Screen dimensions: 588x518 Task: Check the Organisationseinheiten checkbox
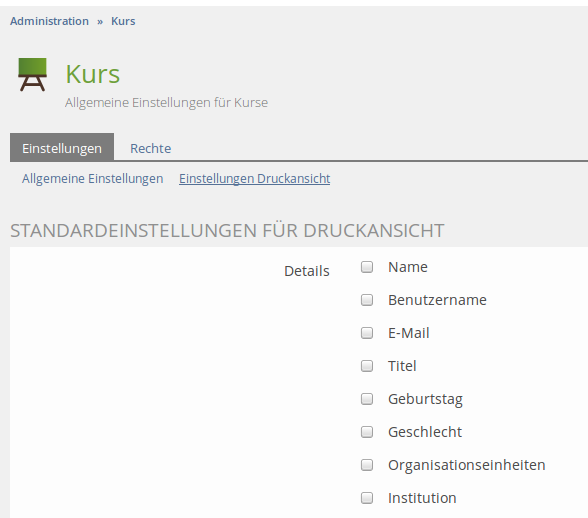click(367, 465)
